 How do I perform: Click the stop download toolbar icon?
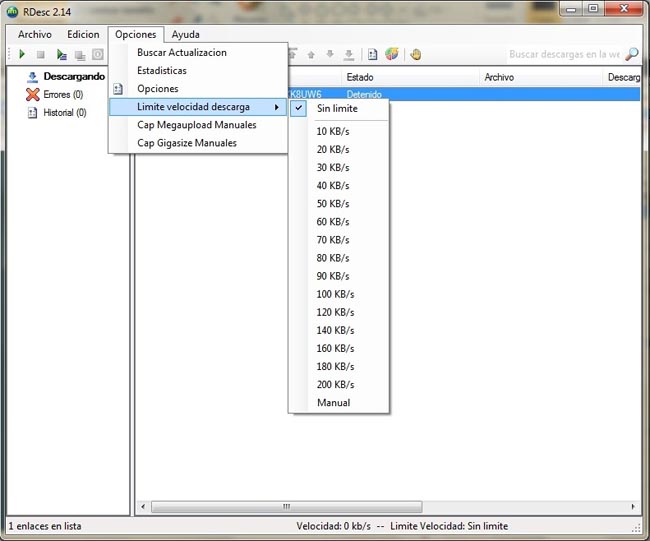click(x=41, y=54)
